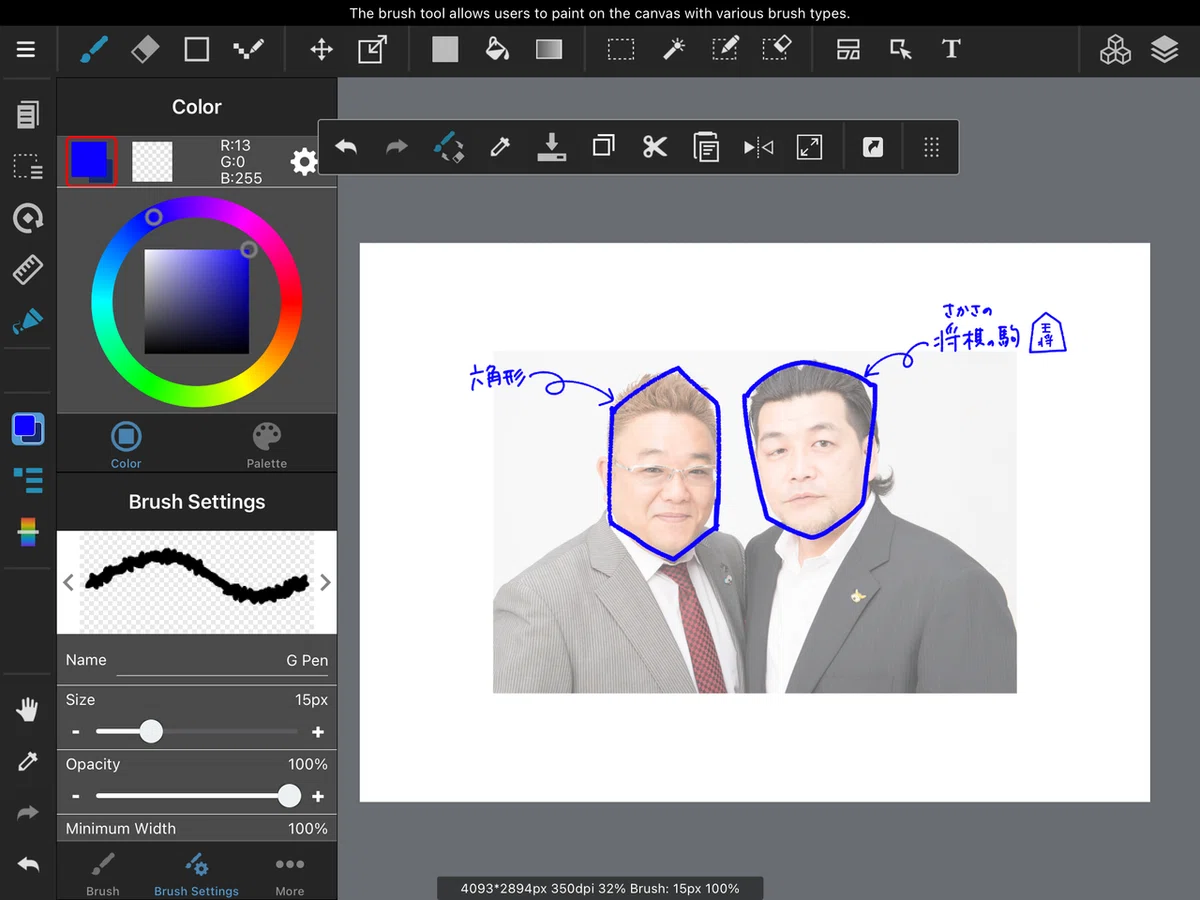Open the Brush bottom tab

(x=103, y=872)
